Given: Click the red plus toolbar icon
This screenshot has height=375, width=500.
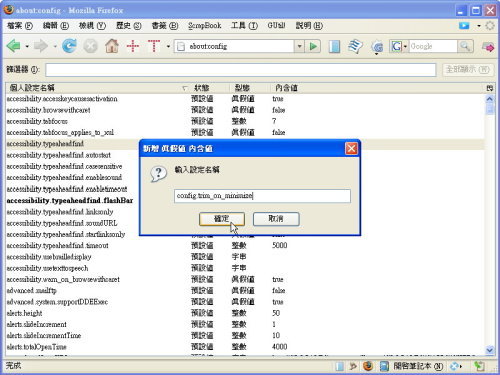Looking at the screenshot, I should pos(133,46).
